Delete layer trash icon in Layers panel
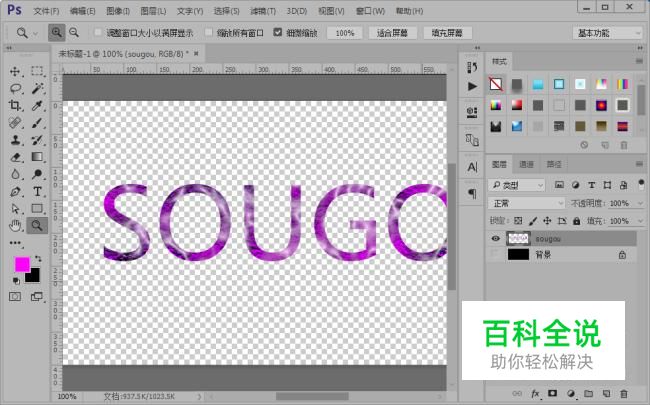The width and height of the screenshot is (650, 405). [x=623, y=393]
